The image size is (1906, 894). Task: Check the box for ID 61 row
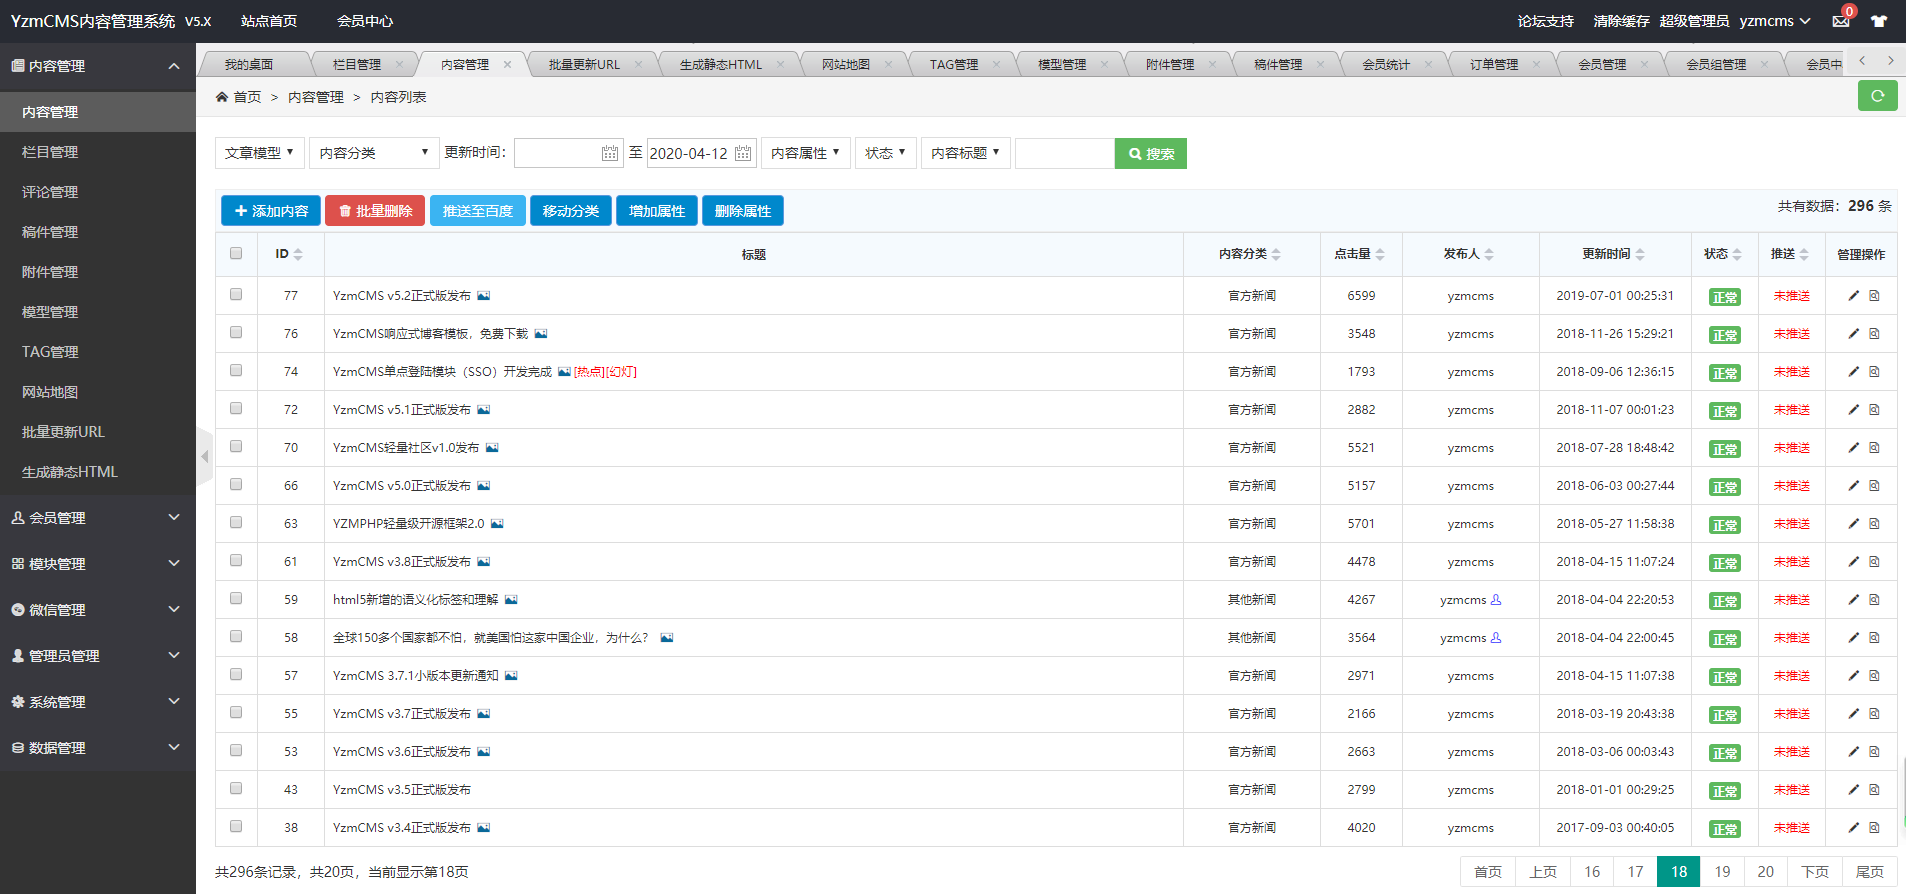coord(236,560)
